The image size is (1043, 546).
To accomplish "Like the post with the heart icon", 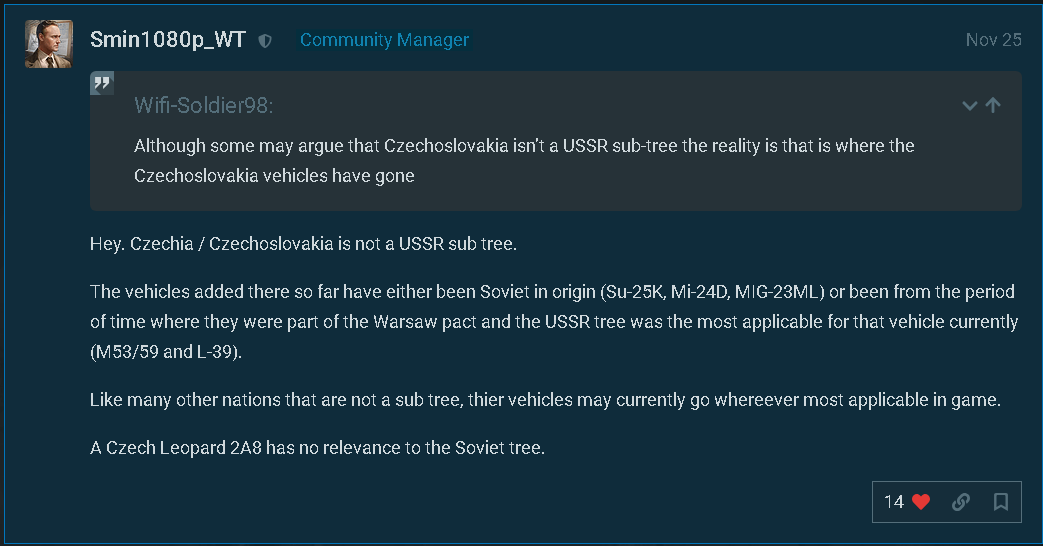I will pyautogui.click(x=921, y=502).
